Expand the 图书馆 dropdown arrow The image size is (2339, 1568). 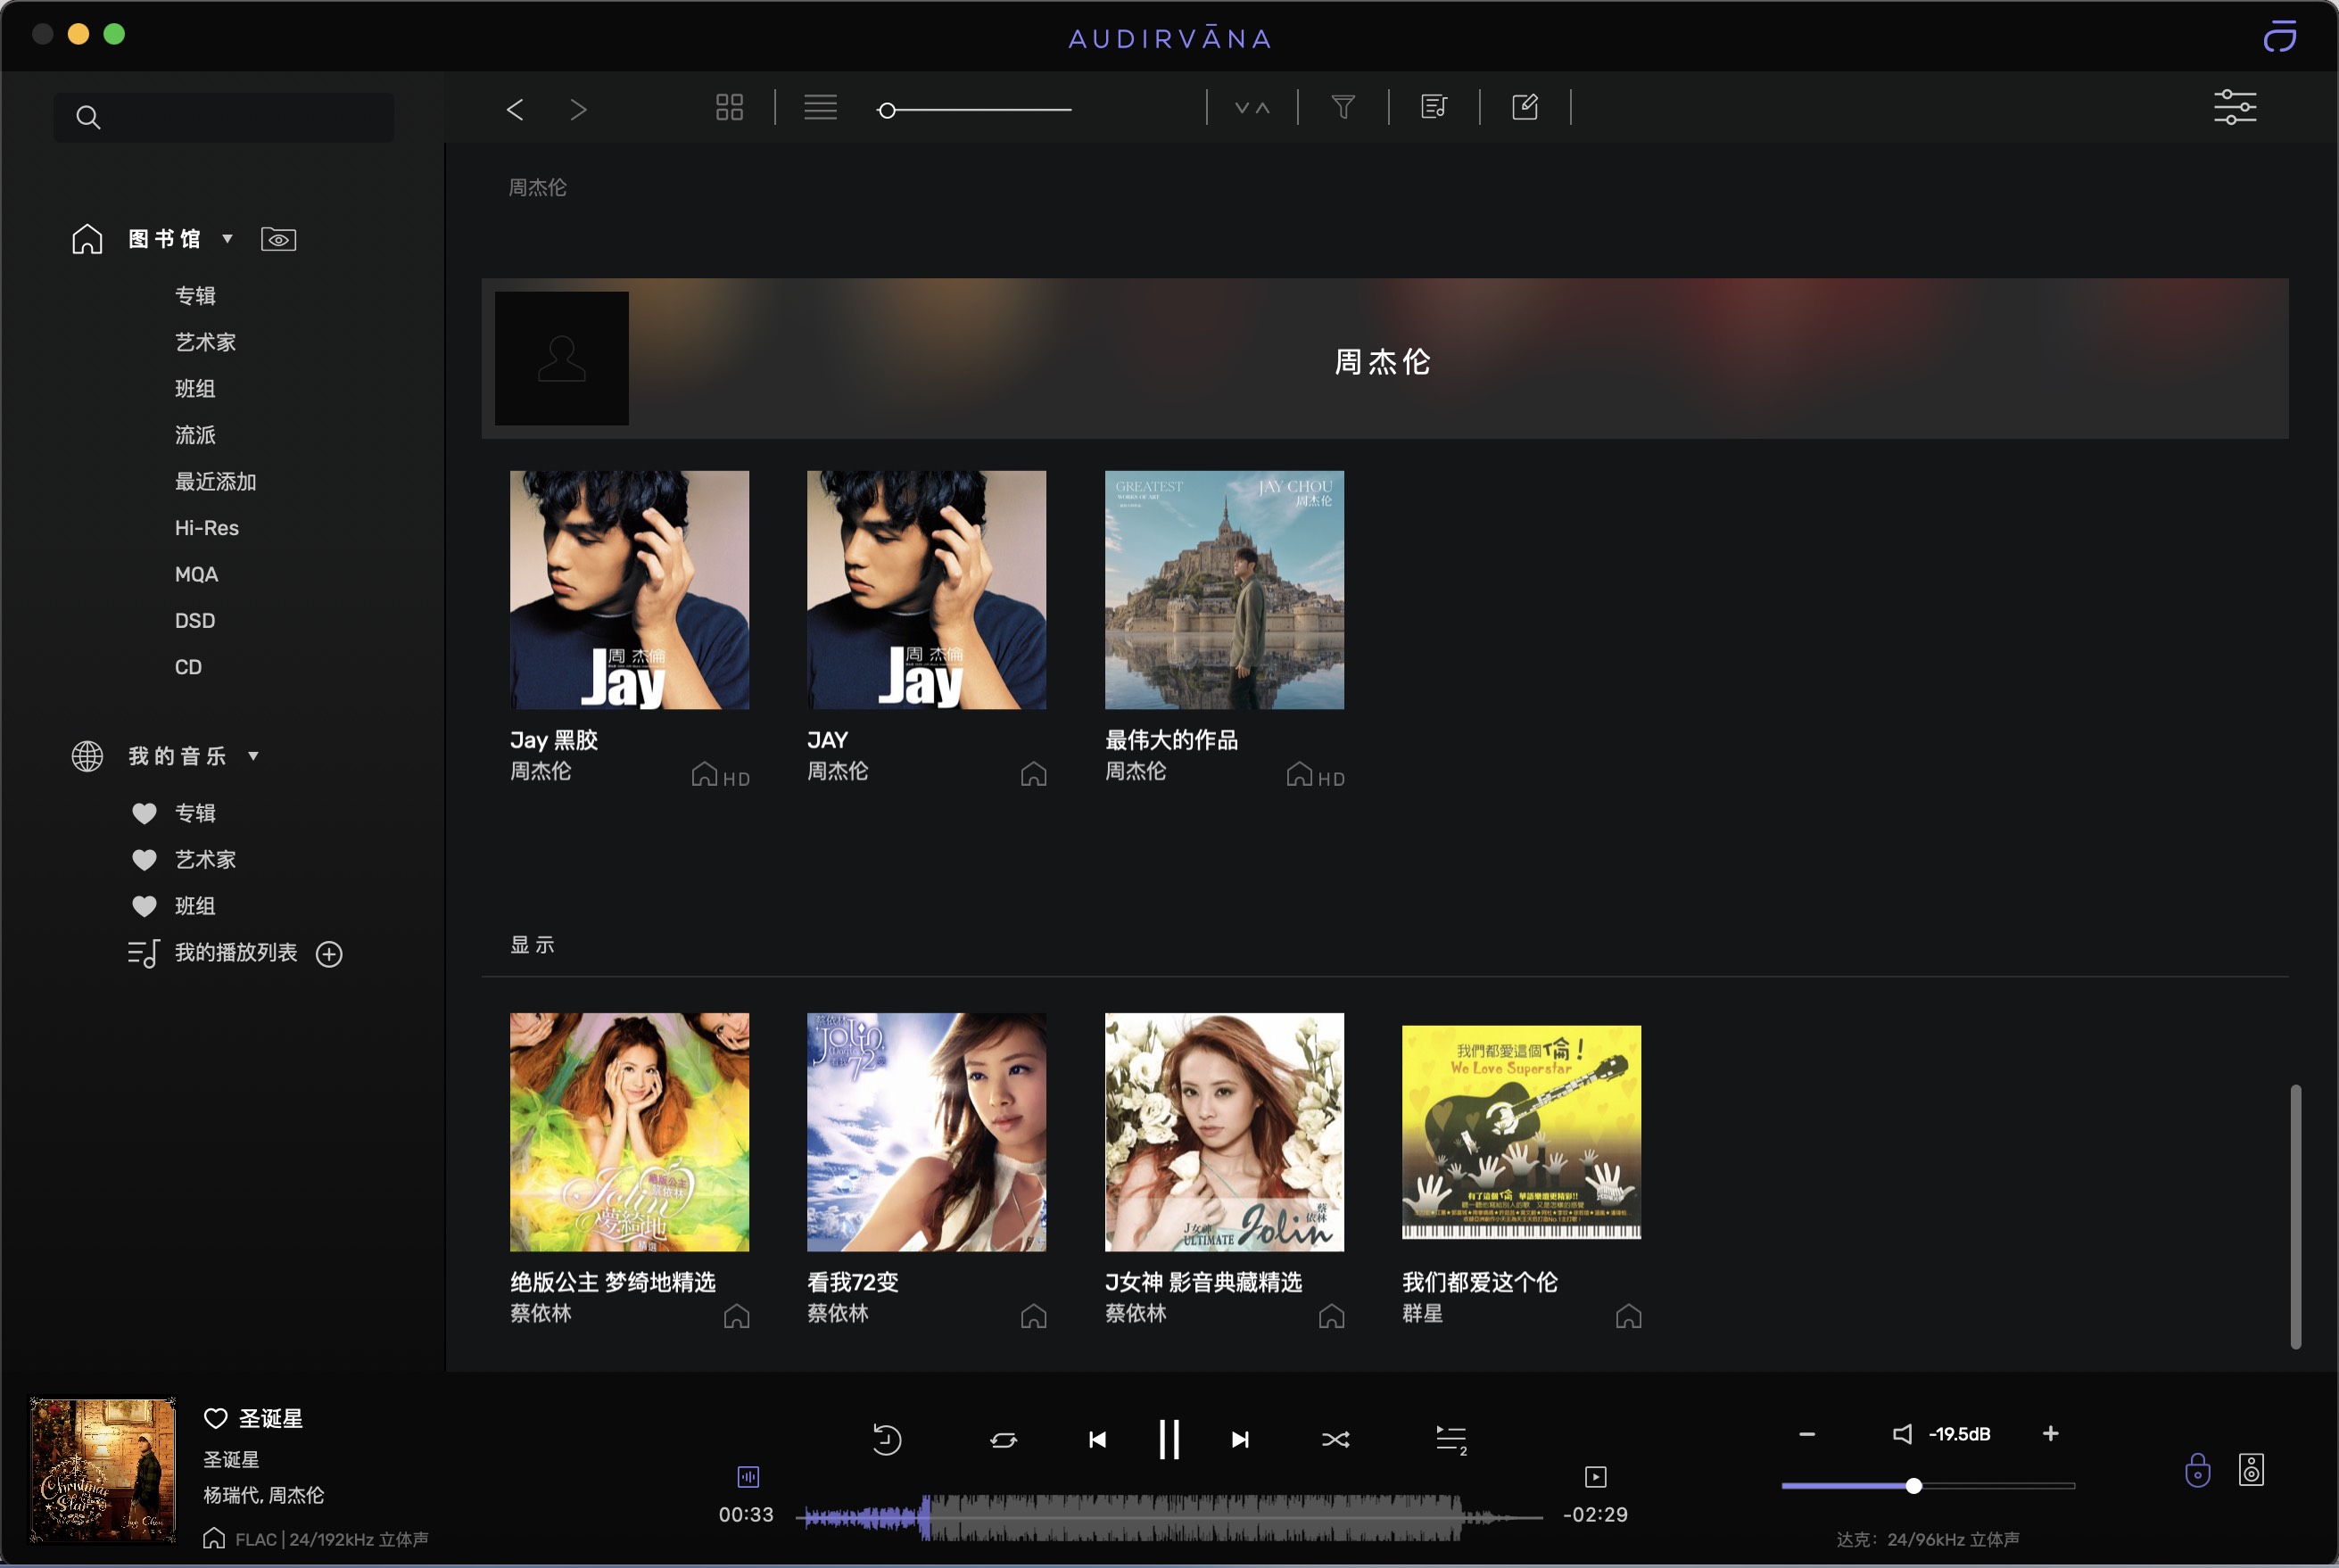point(228,239)
